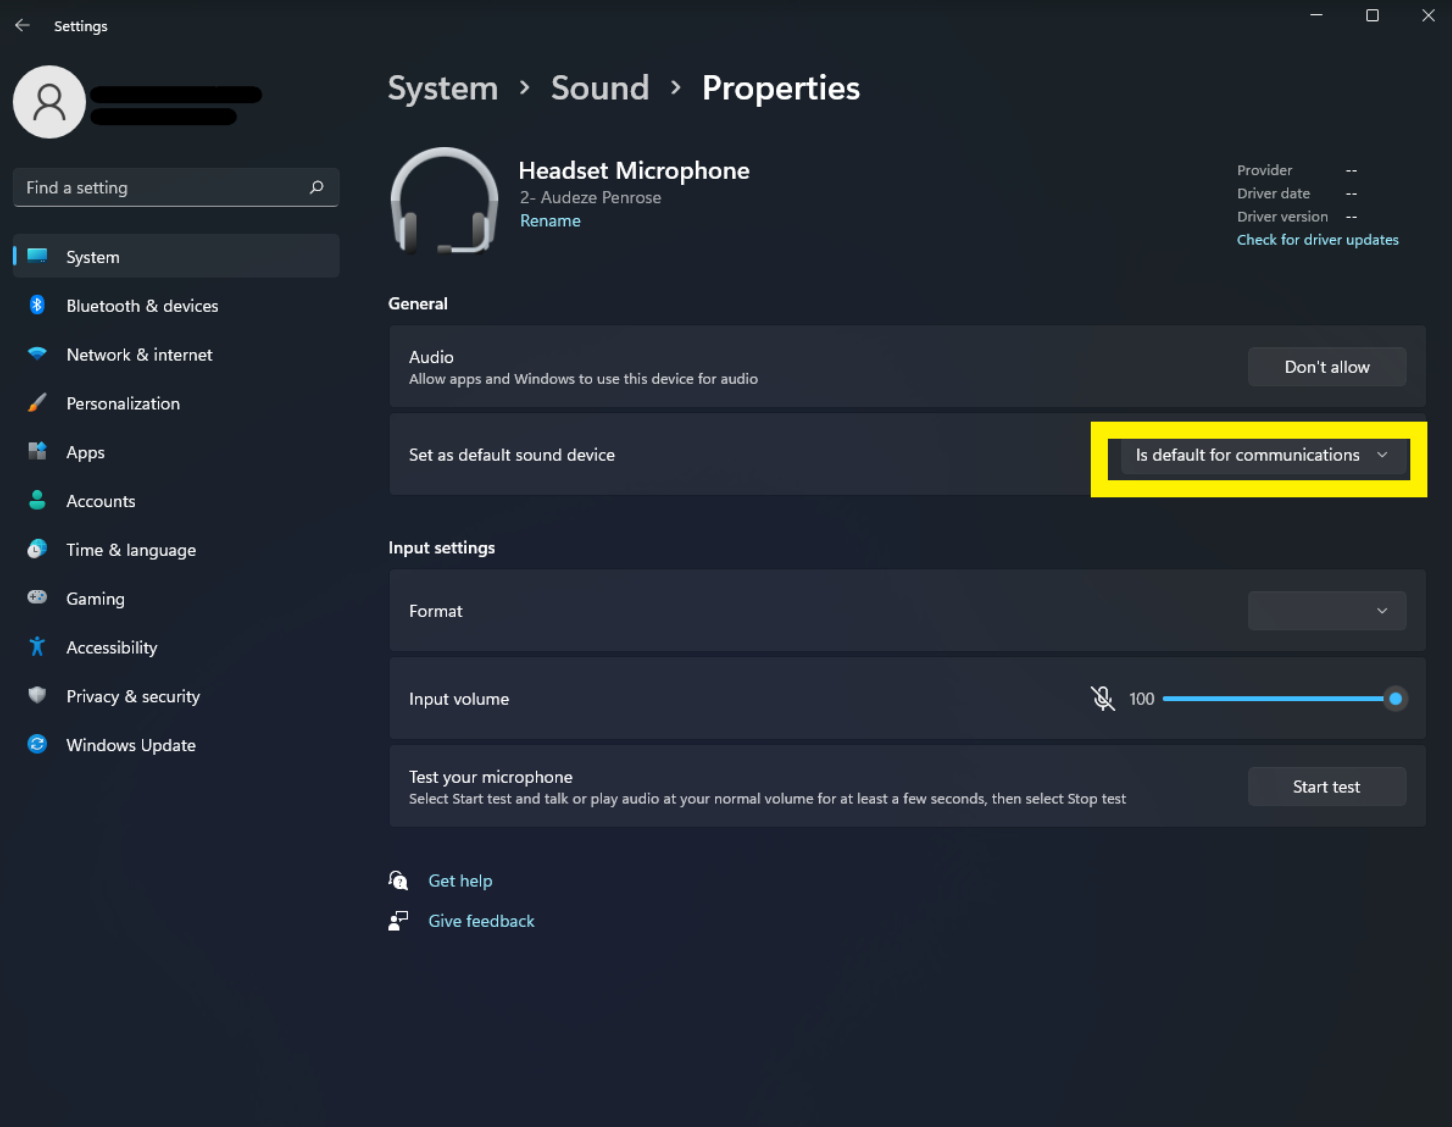Click the input volume slider thumb
This screenshot has height=1127, width=1452.
(x=1395, y=698)
